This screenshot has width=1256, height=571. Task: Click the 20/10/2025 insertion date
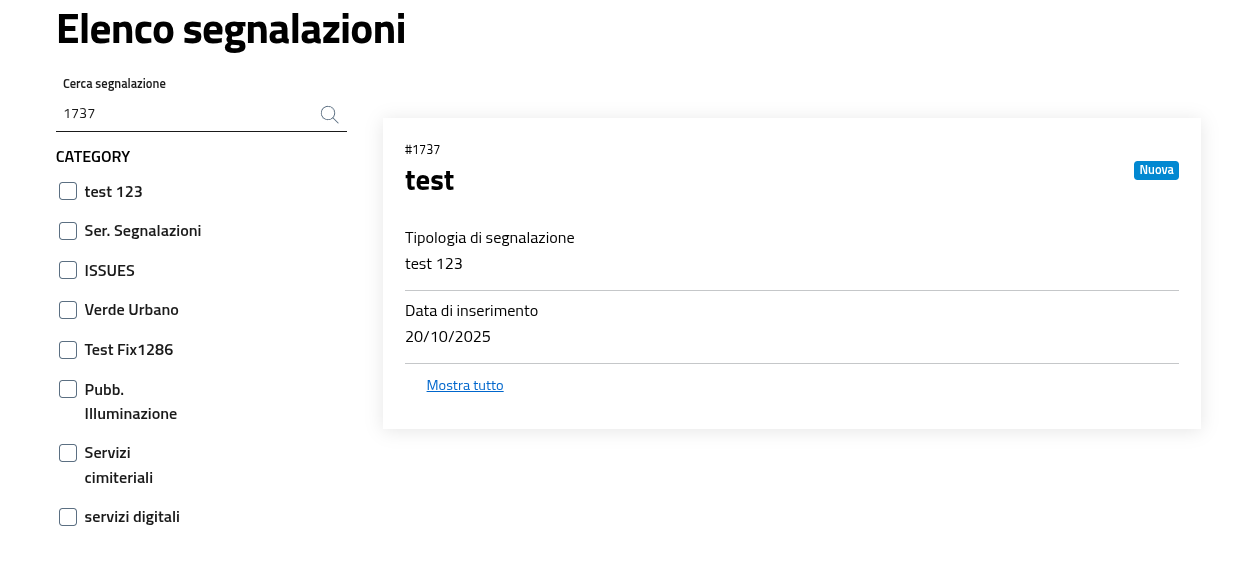[448, 336]
